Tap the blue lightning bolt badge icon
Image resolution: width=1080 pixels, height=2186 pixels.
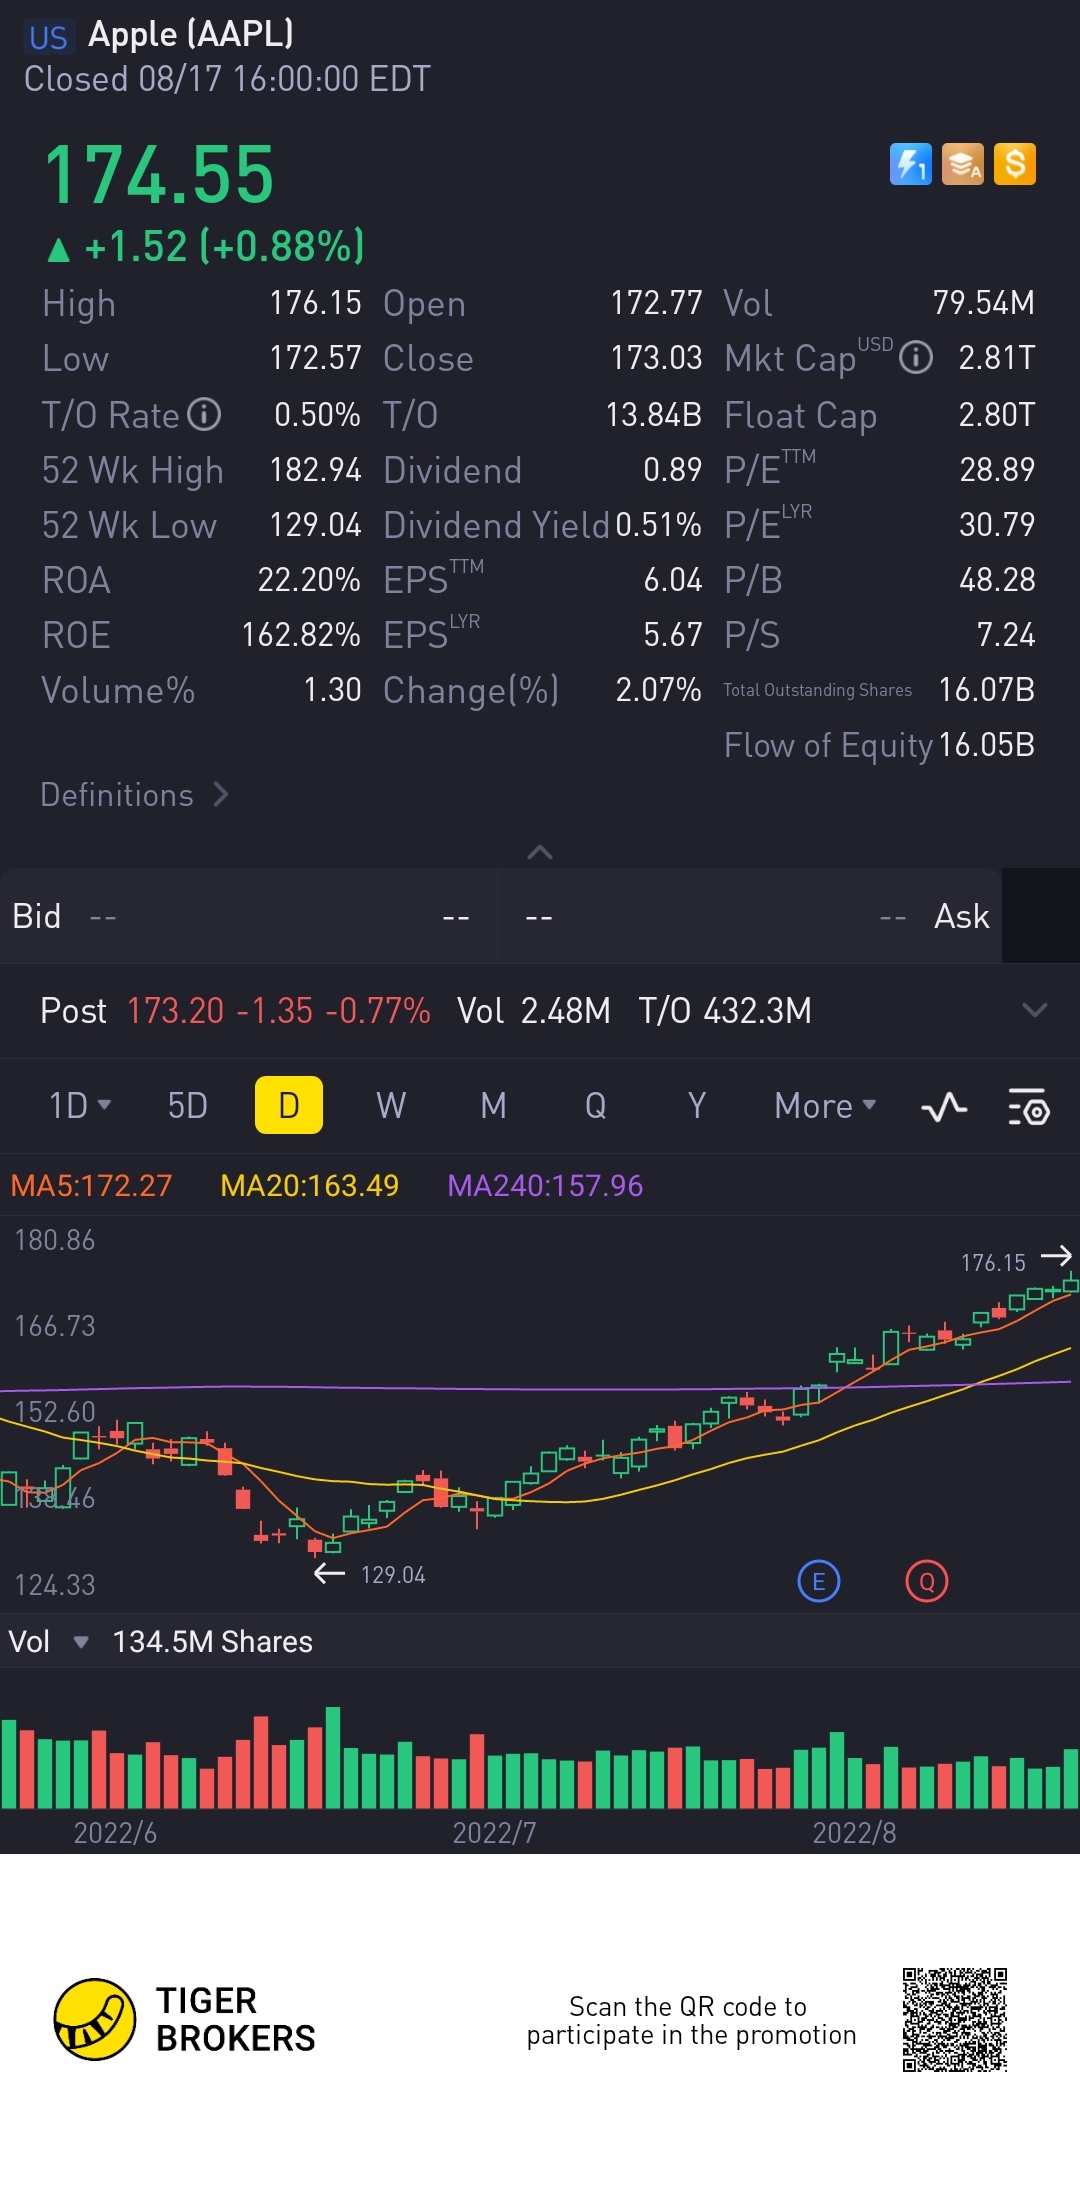coord(910,164)
